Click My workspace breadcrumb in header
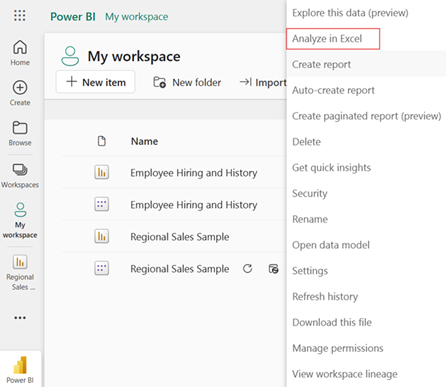Screen dimensions: 446x387 click(137, 17)
